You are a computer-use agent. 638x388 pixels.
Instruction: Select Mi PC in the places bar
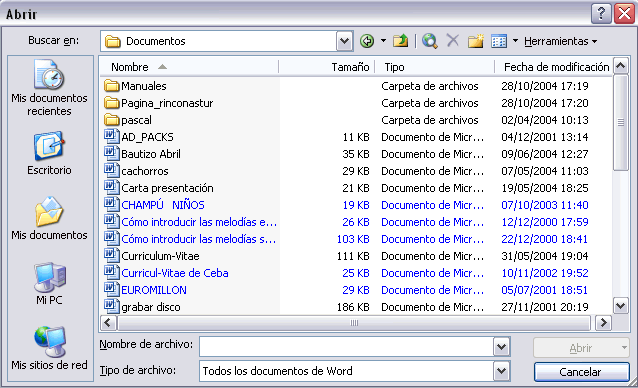click(x=49, y=283)
